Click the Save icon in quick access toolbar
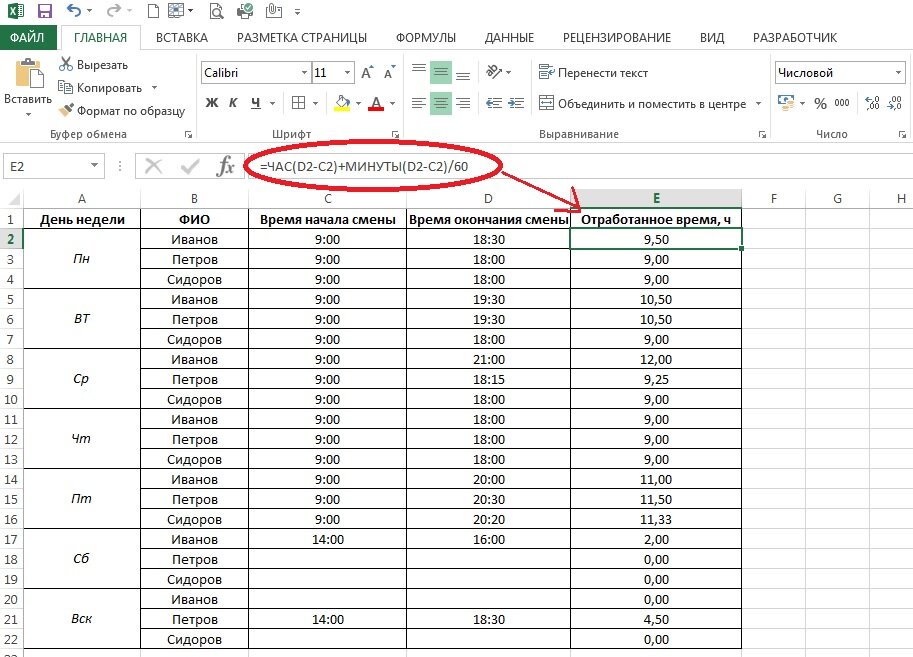Viewport: 913px width, 657px height. click(44, 10)
